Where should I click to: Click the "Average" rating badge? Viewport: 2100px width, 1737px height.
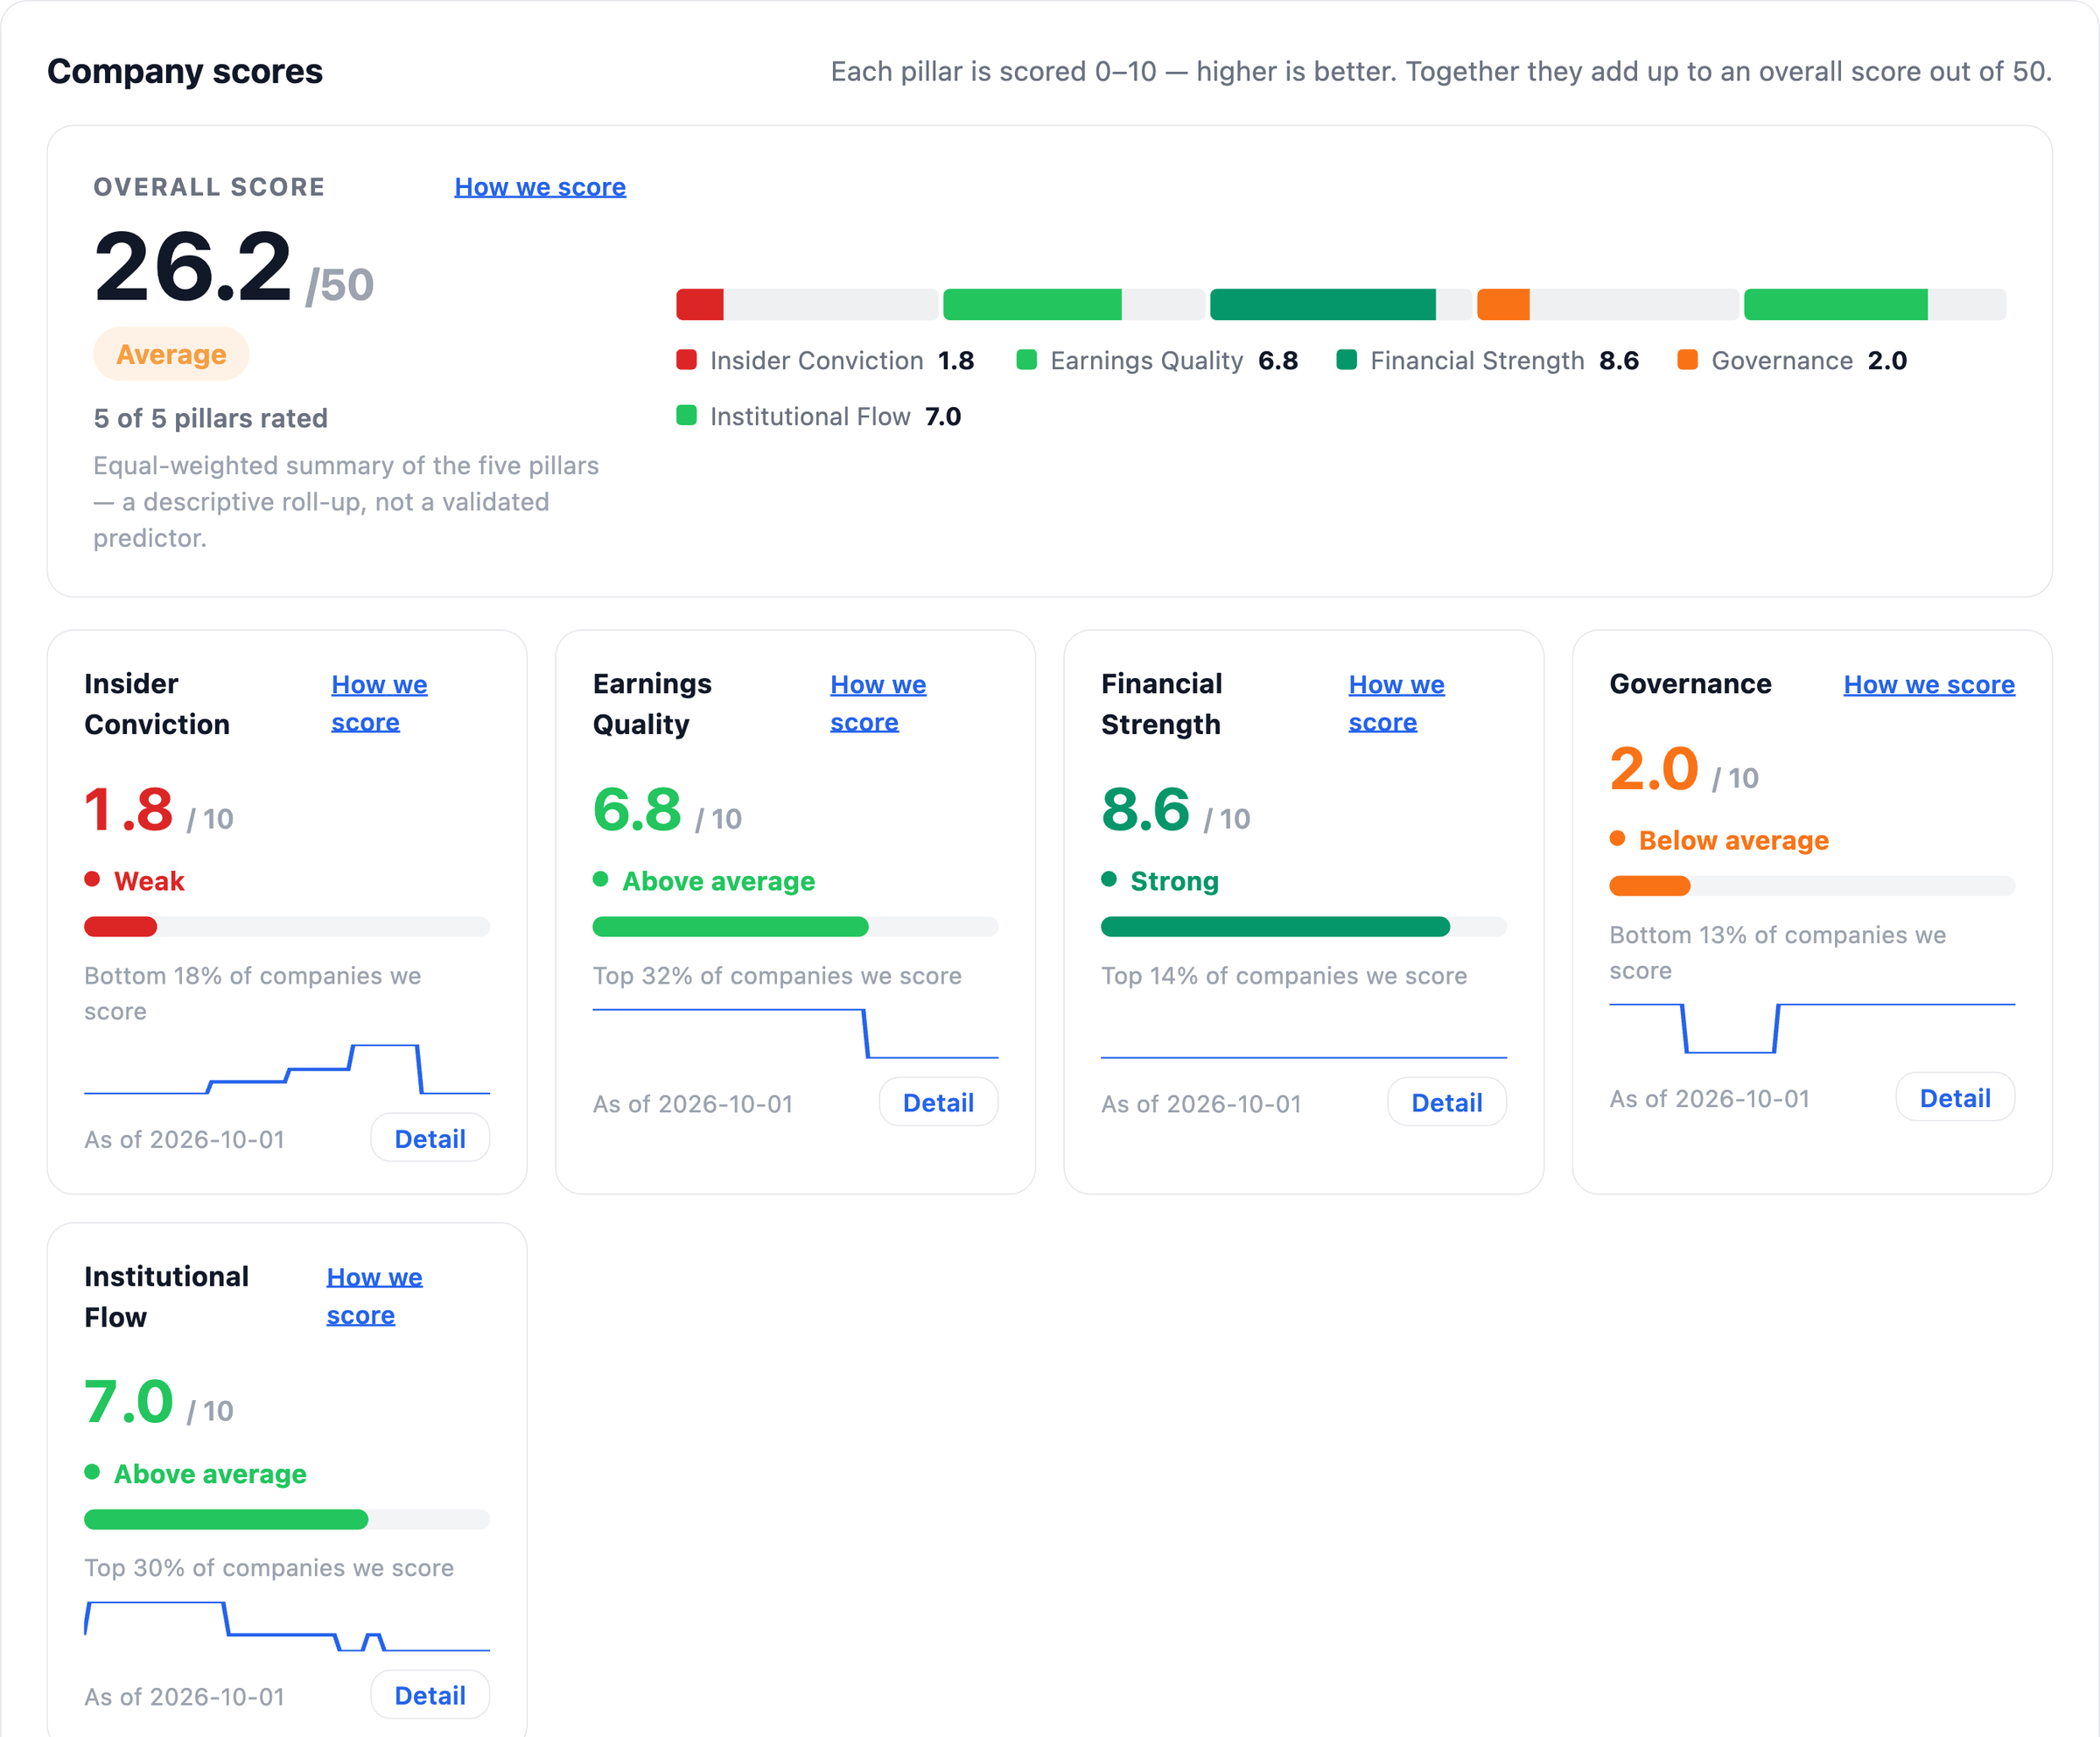171,354
